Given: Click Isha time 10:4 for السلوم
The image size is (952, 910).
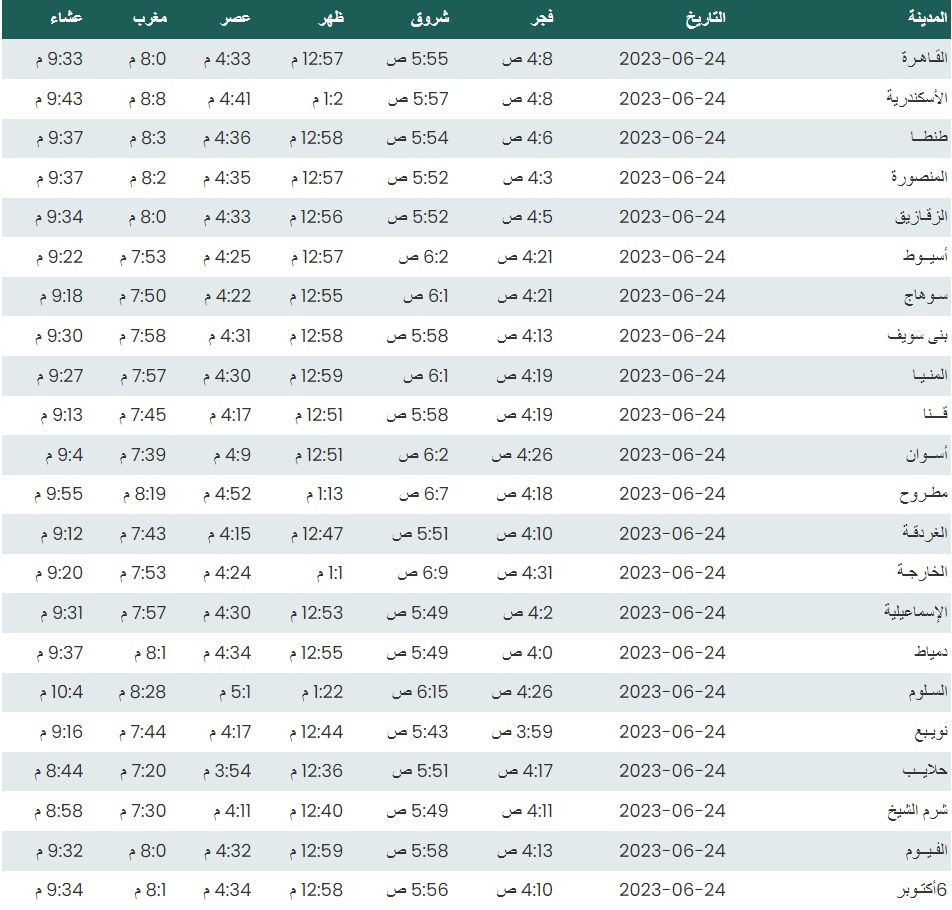Looking at the screenshot, I should click(61, 692).
